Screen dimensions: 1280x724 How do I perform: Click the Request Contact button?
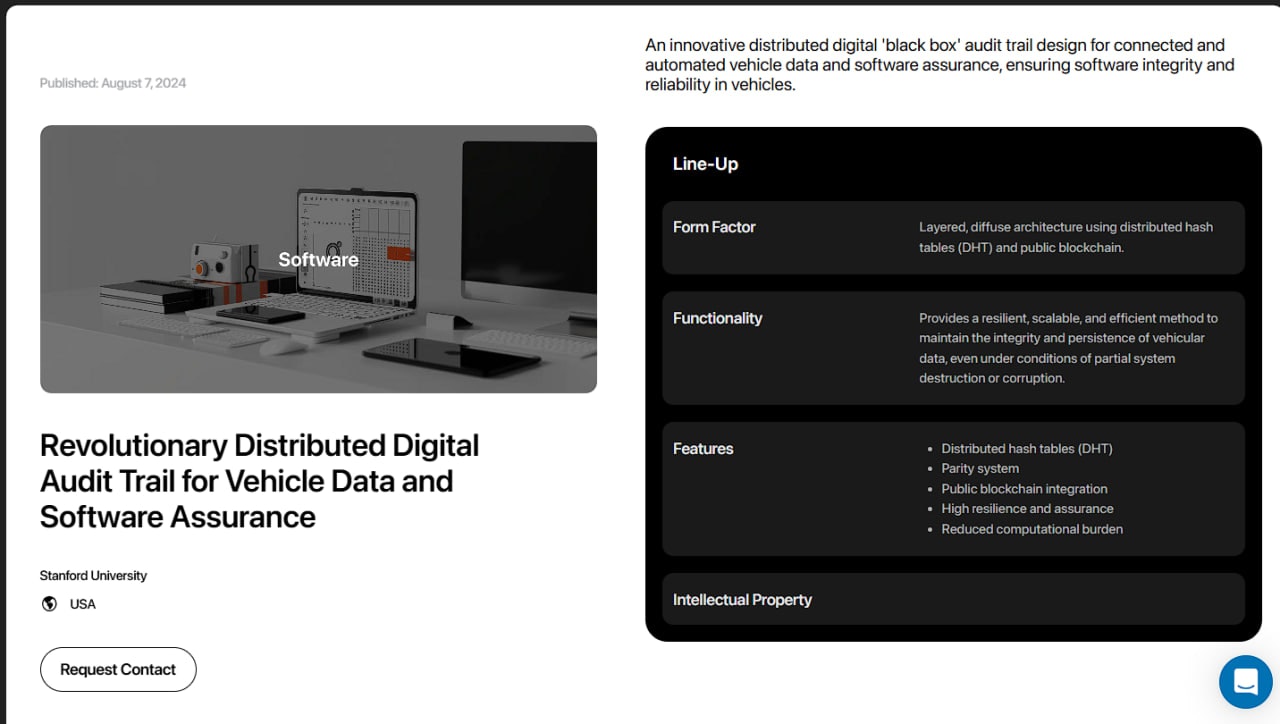[118, 669]
